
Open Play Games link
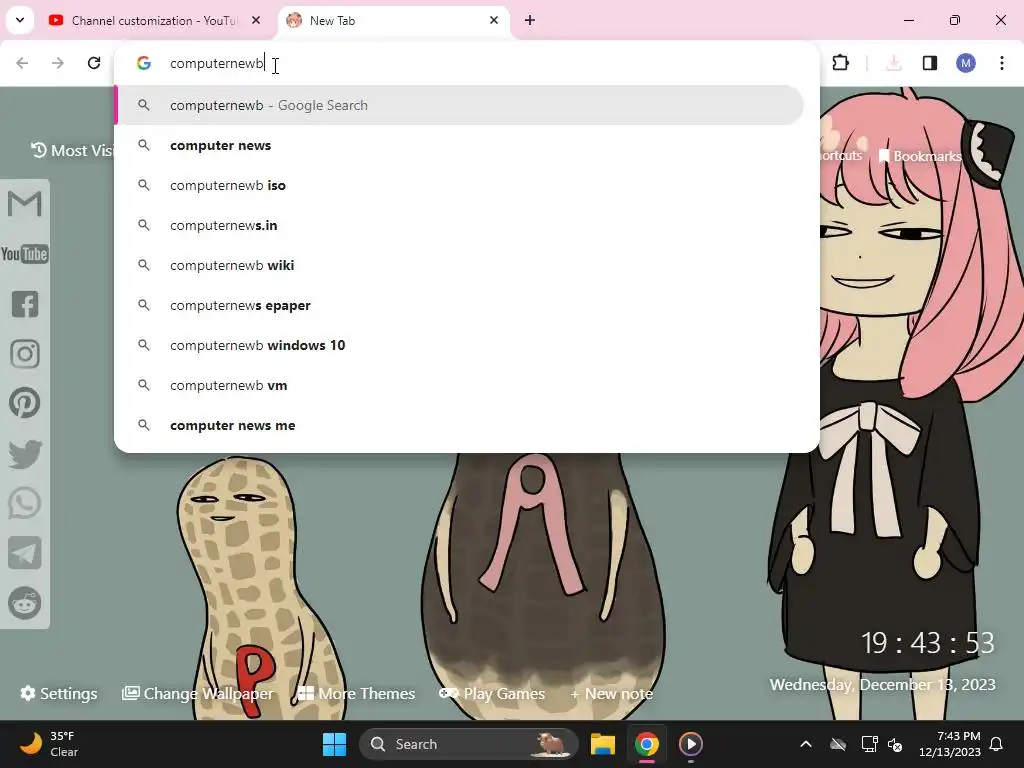pyautogui.click(x=492, y=694)
